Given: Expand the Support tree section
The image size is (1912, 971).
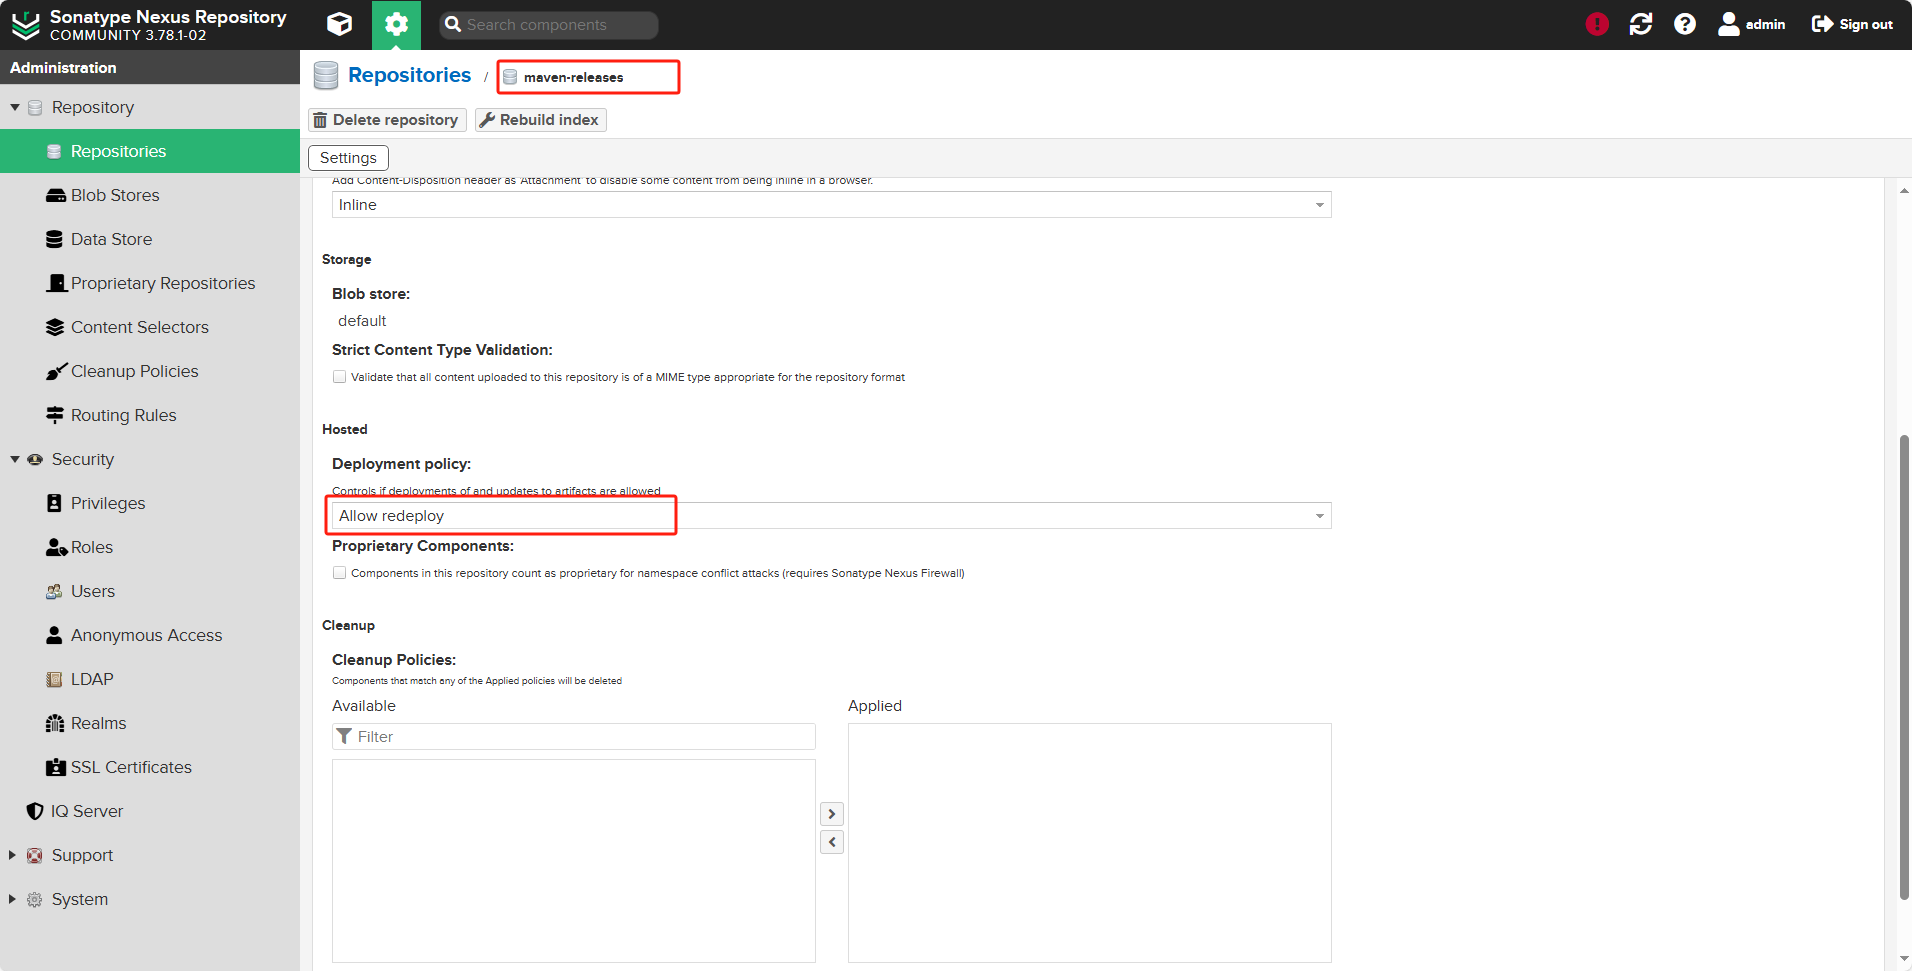Looking at the screenshot, I should coord(13,855).
